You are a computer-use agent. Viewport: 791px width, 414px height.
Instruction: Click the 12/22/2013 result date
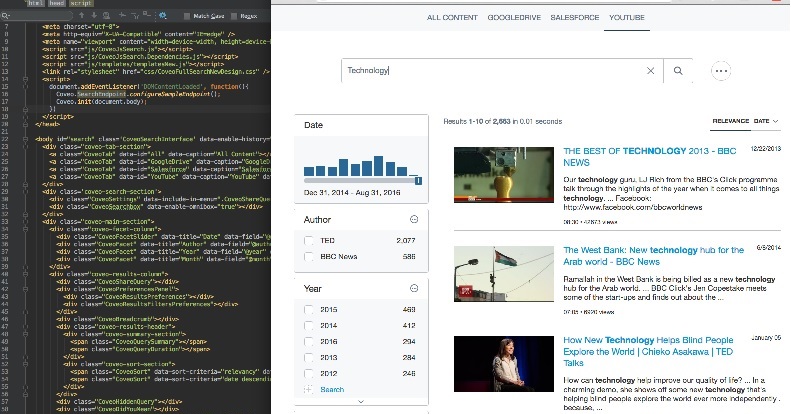coord(766,149)
